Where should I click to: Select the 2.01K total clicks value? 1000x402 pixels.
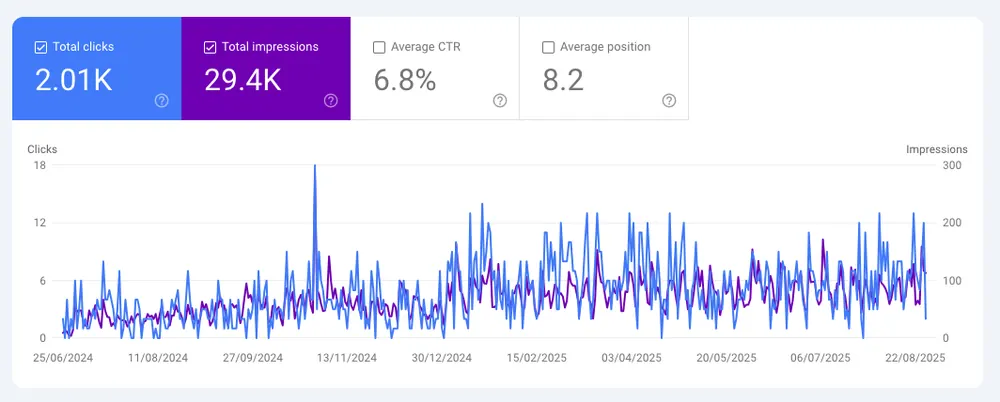pos(74,80)
